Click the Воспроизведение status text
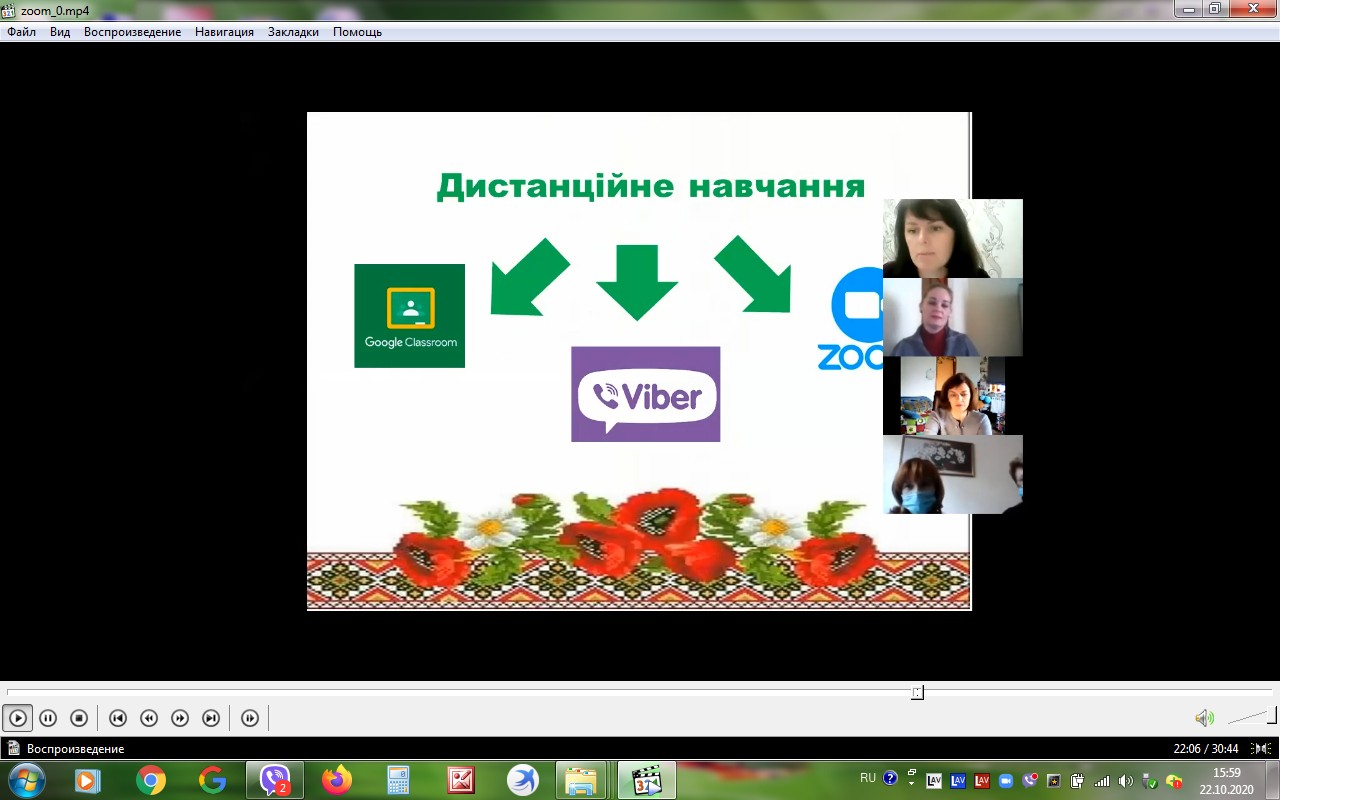Viewport: 1358px width, 800px height. pyautogui.click(x=76, y=748)
